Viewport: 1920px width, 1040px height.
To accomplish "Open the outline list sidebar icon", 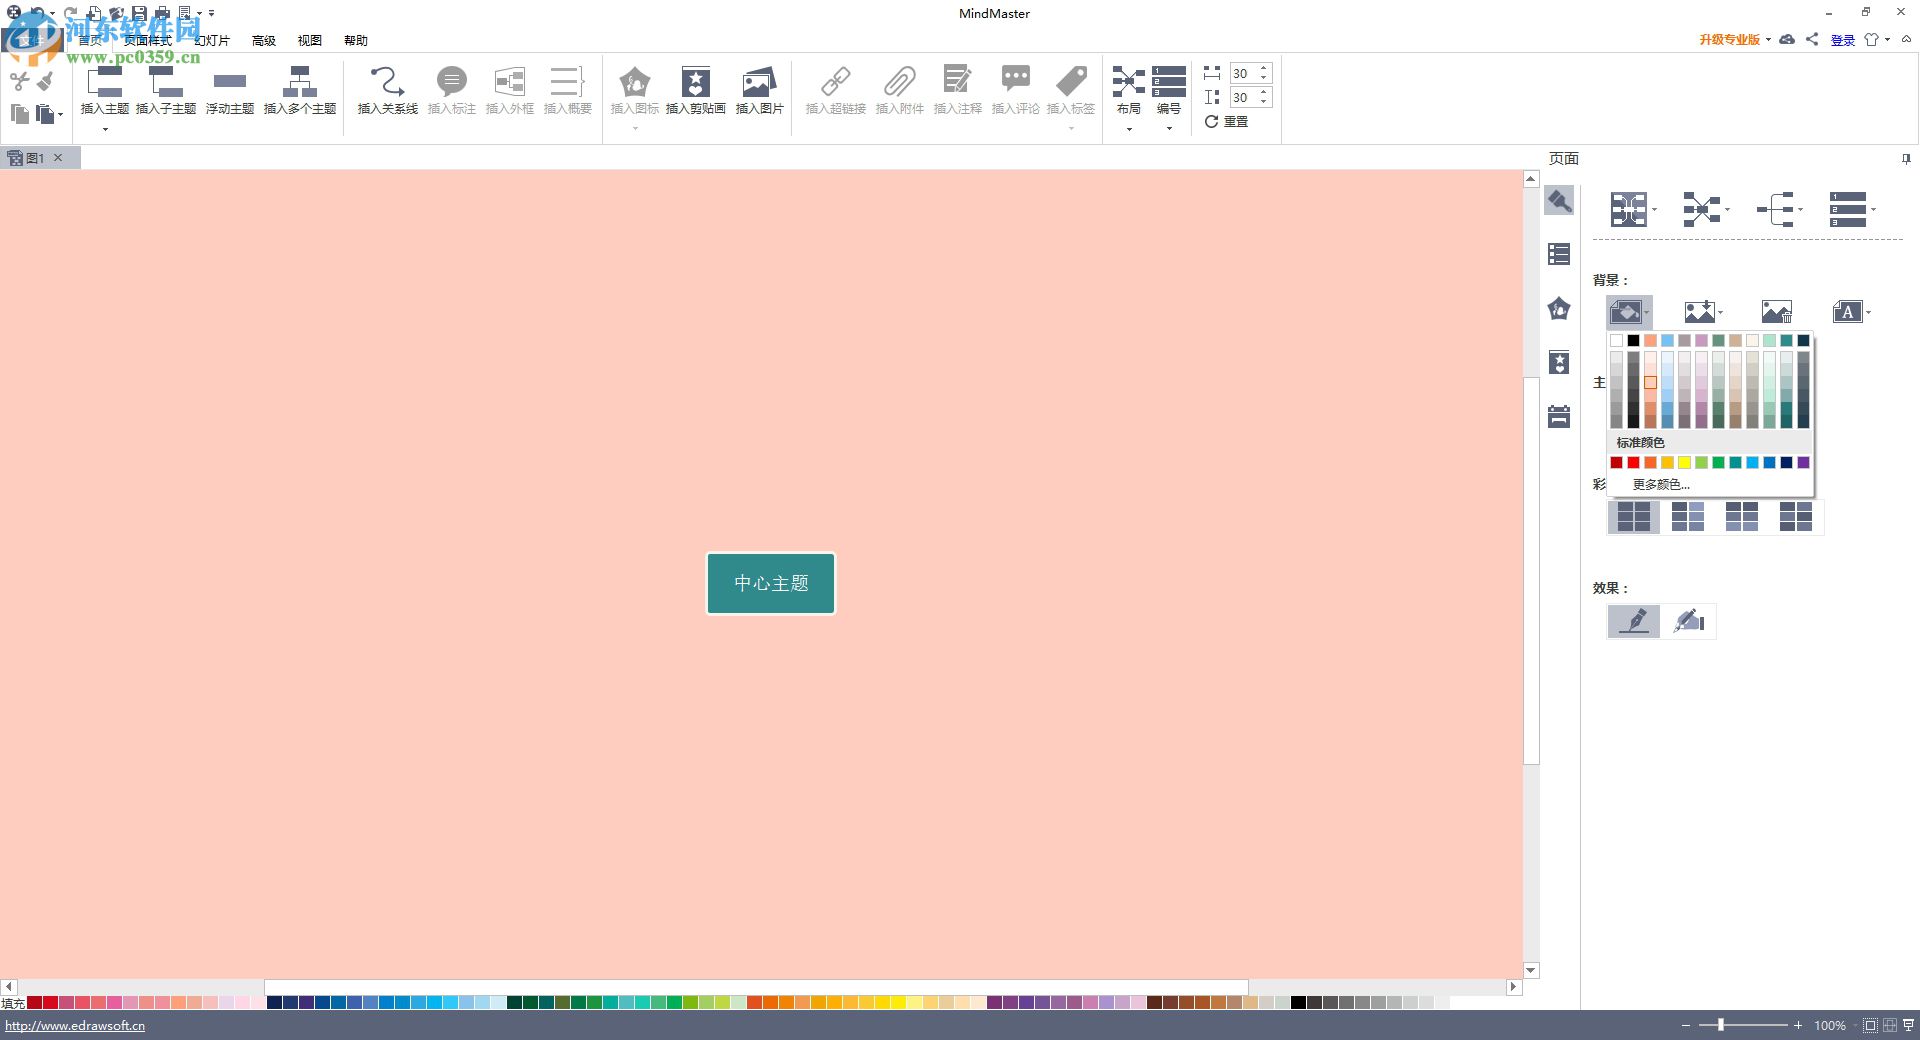I will tap(1559, 254).
